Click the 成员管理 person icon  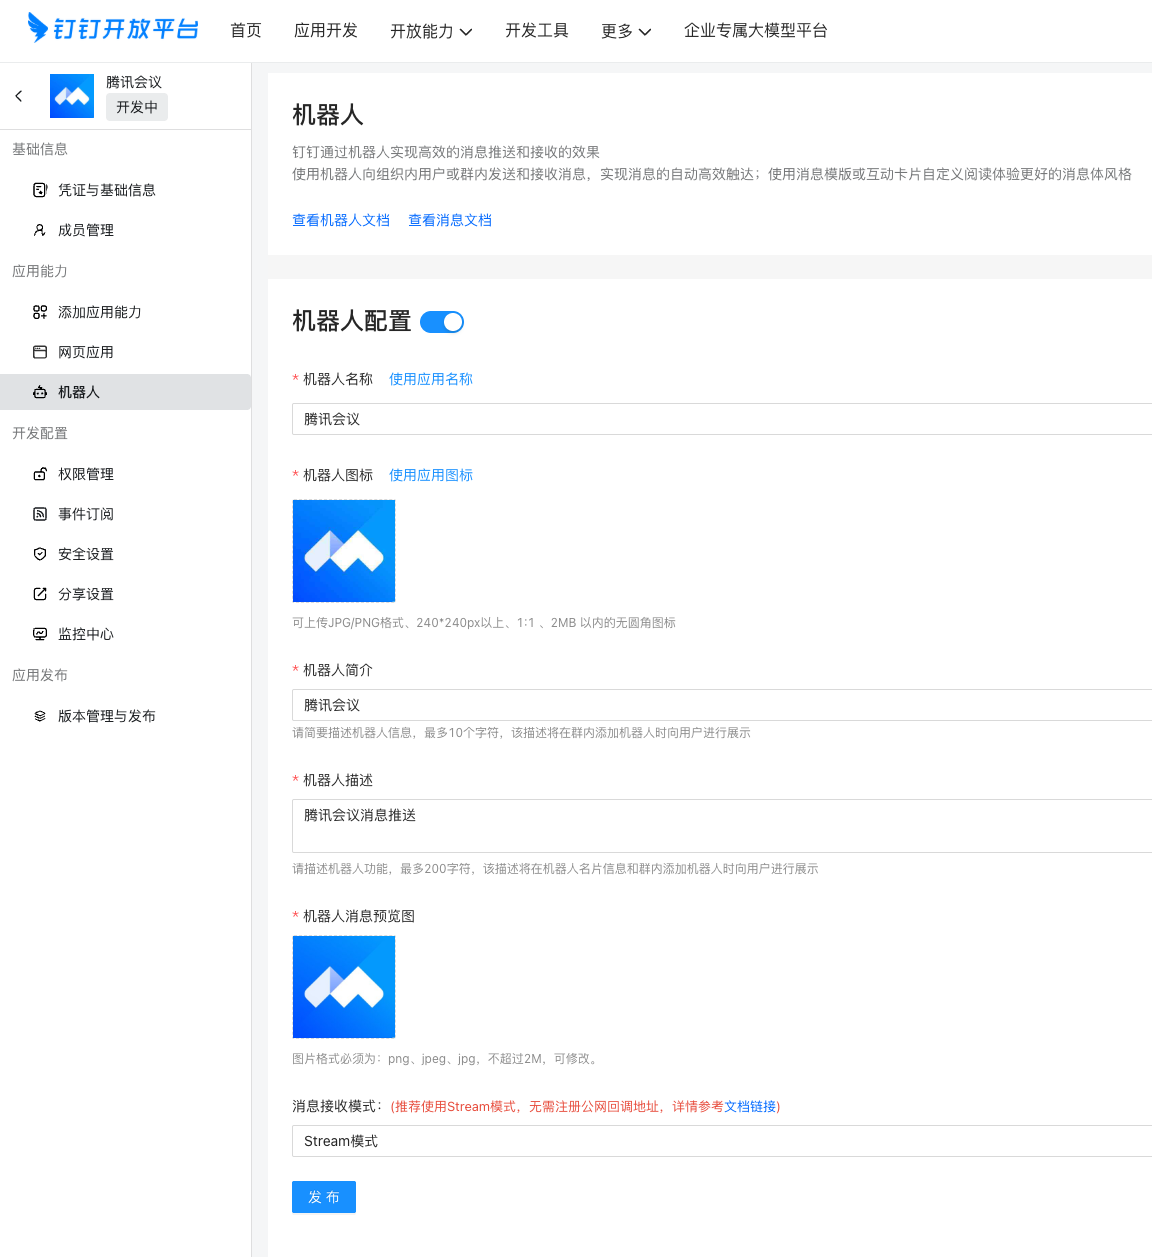40,230
